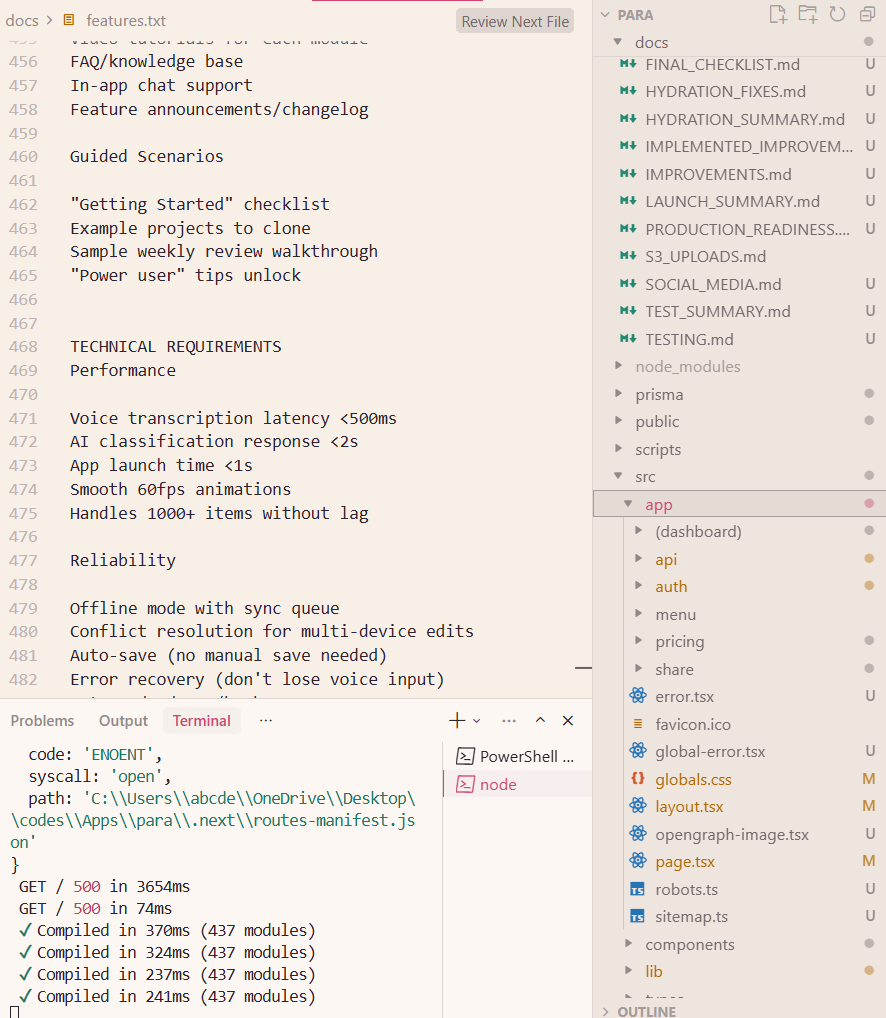Screen dimensions: 886x1018
Task: Collapse all folders in Explorer
Action: 866,14
